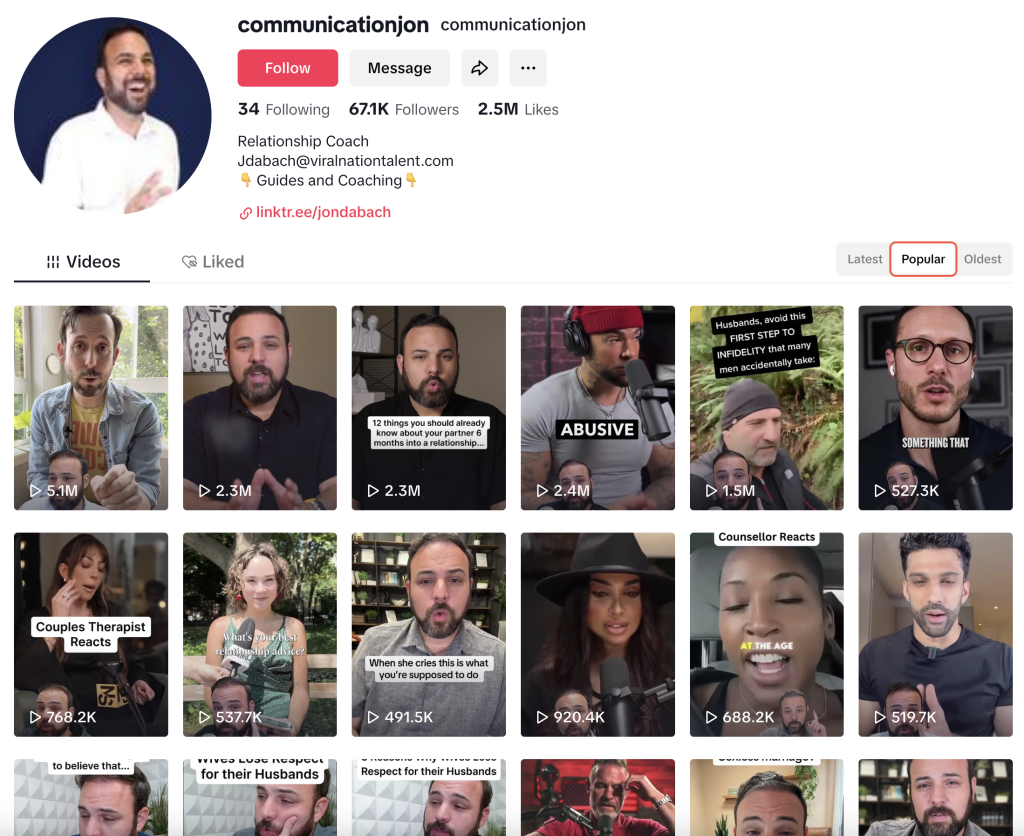The width and height of the screenshot is (1024, 836).
Task: Sort videos by Latest
Action: 864,259
